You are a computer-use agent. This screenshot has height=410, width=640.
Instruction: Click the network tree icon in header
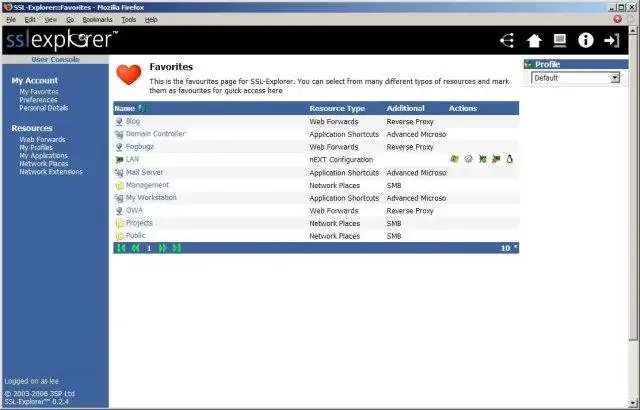click(x=507, y=40)
